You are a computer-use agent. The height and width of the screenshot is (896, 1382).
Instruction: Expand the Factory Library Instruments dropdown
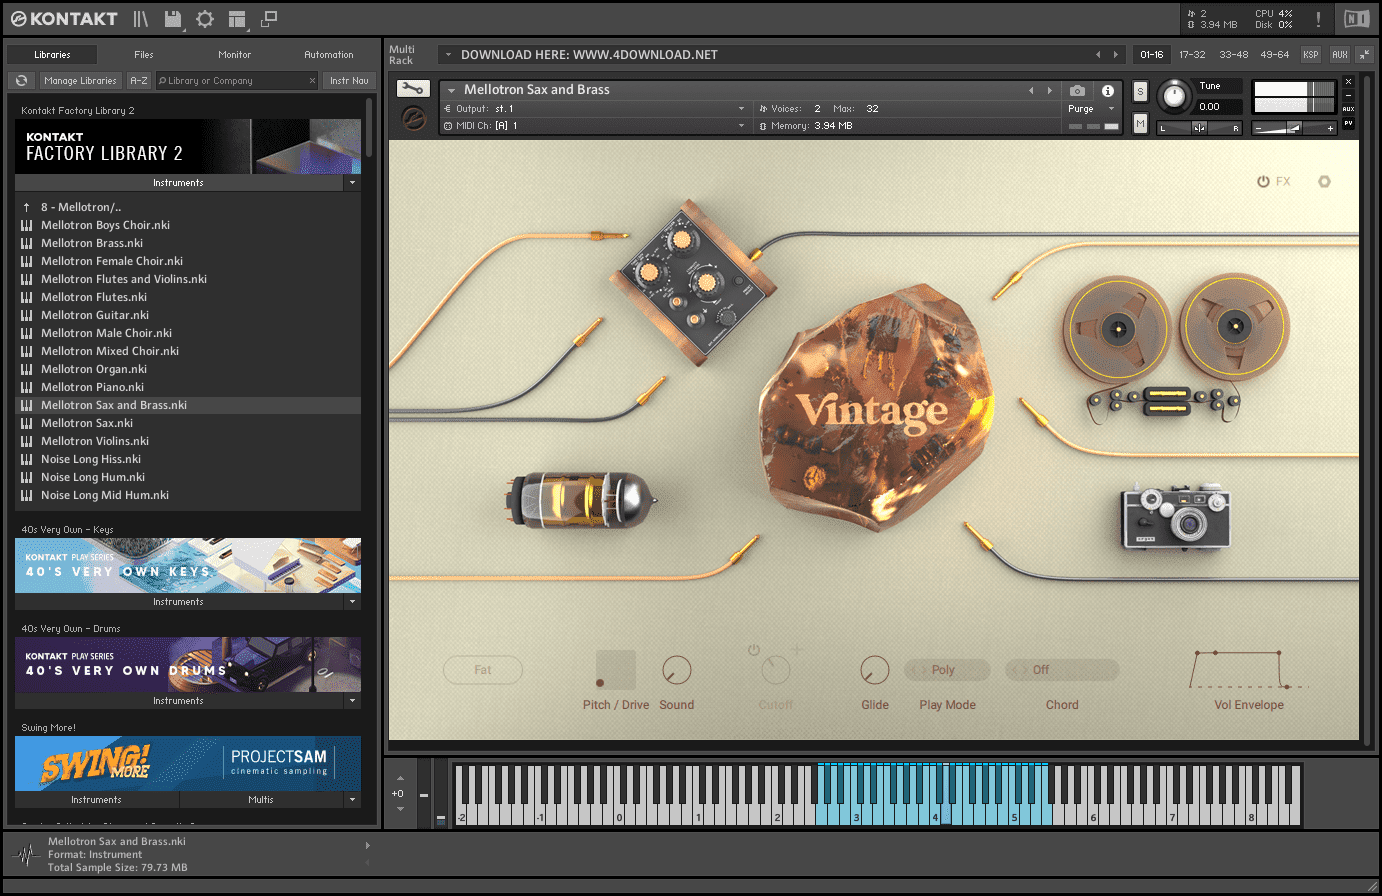[352, 183]
